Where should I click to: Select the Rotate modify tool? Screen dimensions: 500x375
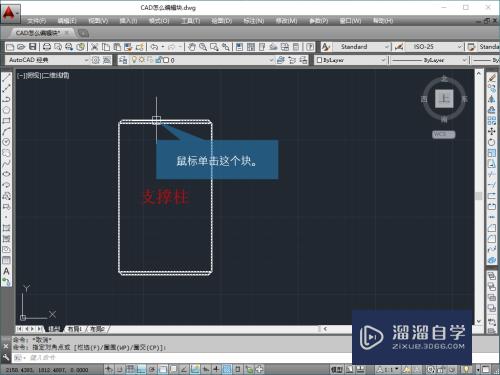(x=492, y=142)
